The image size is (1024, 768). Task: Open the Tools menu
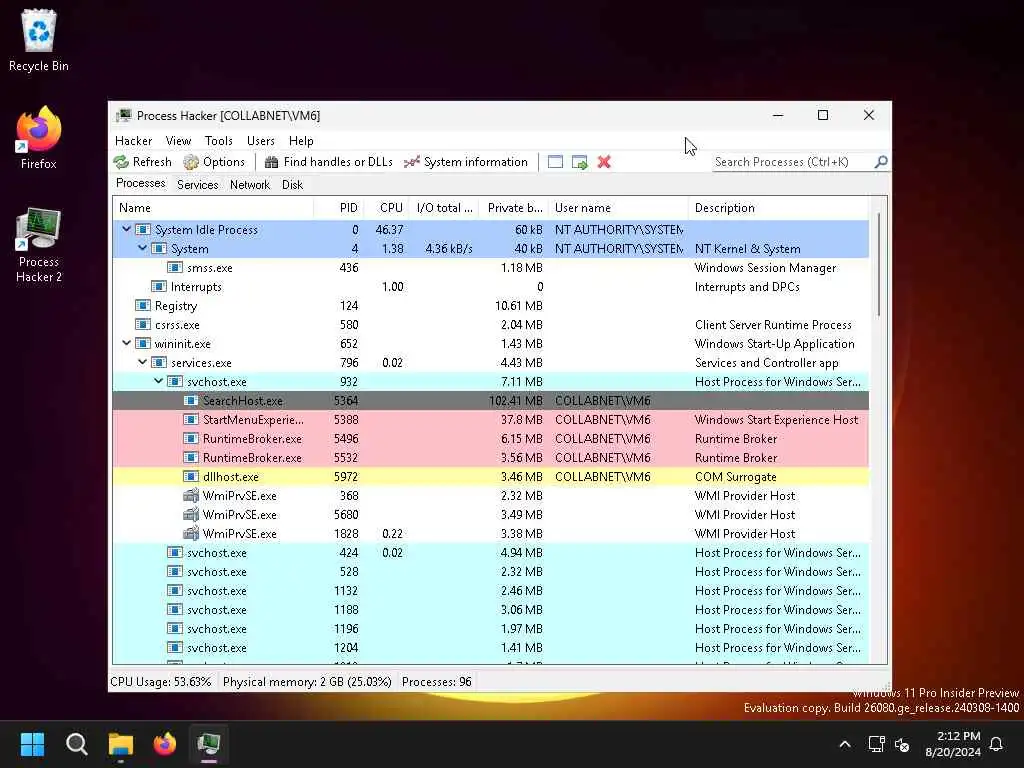pos(219,141)
